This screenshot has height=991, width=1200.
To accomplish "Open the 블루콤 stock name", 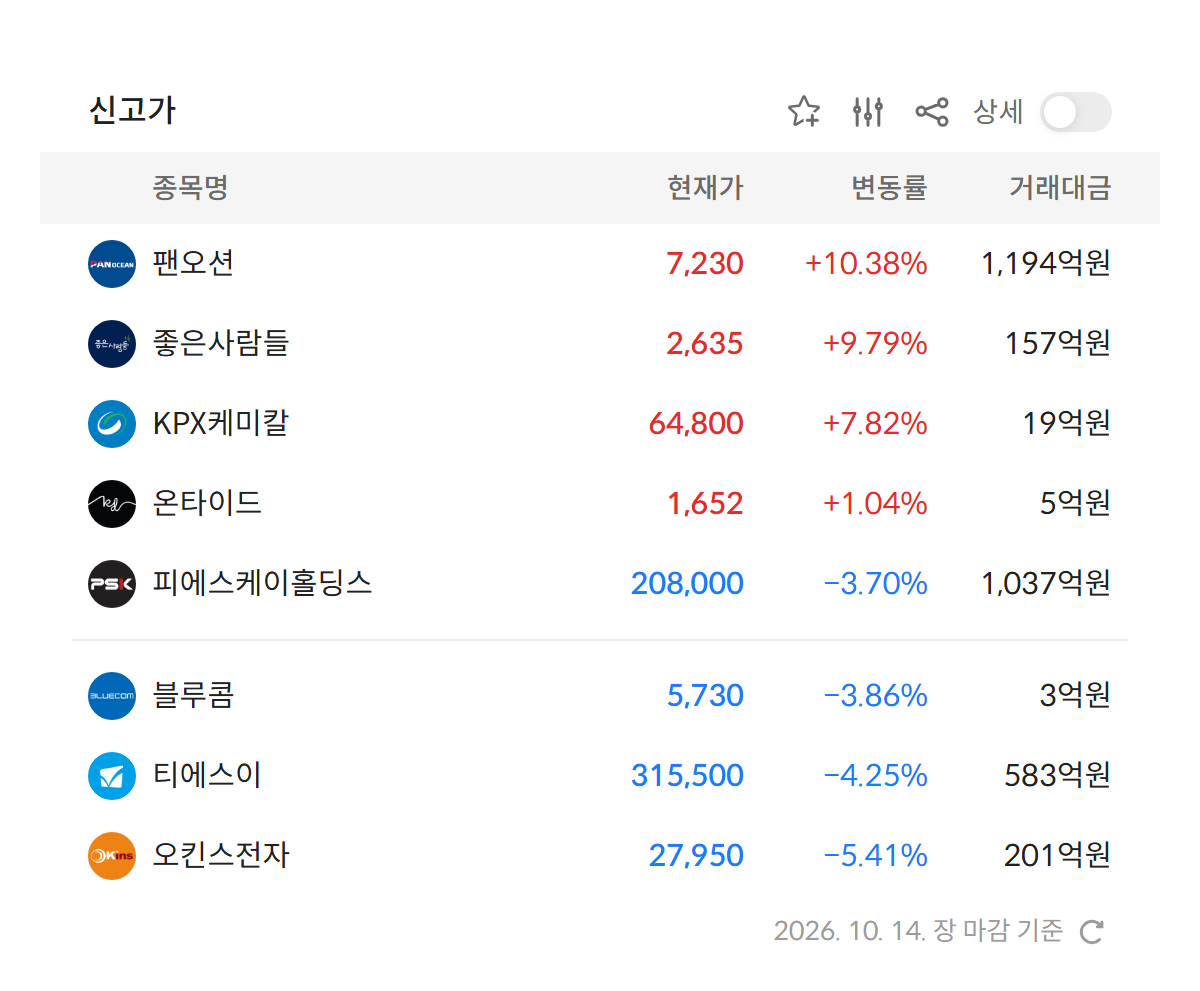I will (x=193, y=696).
